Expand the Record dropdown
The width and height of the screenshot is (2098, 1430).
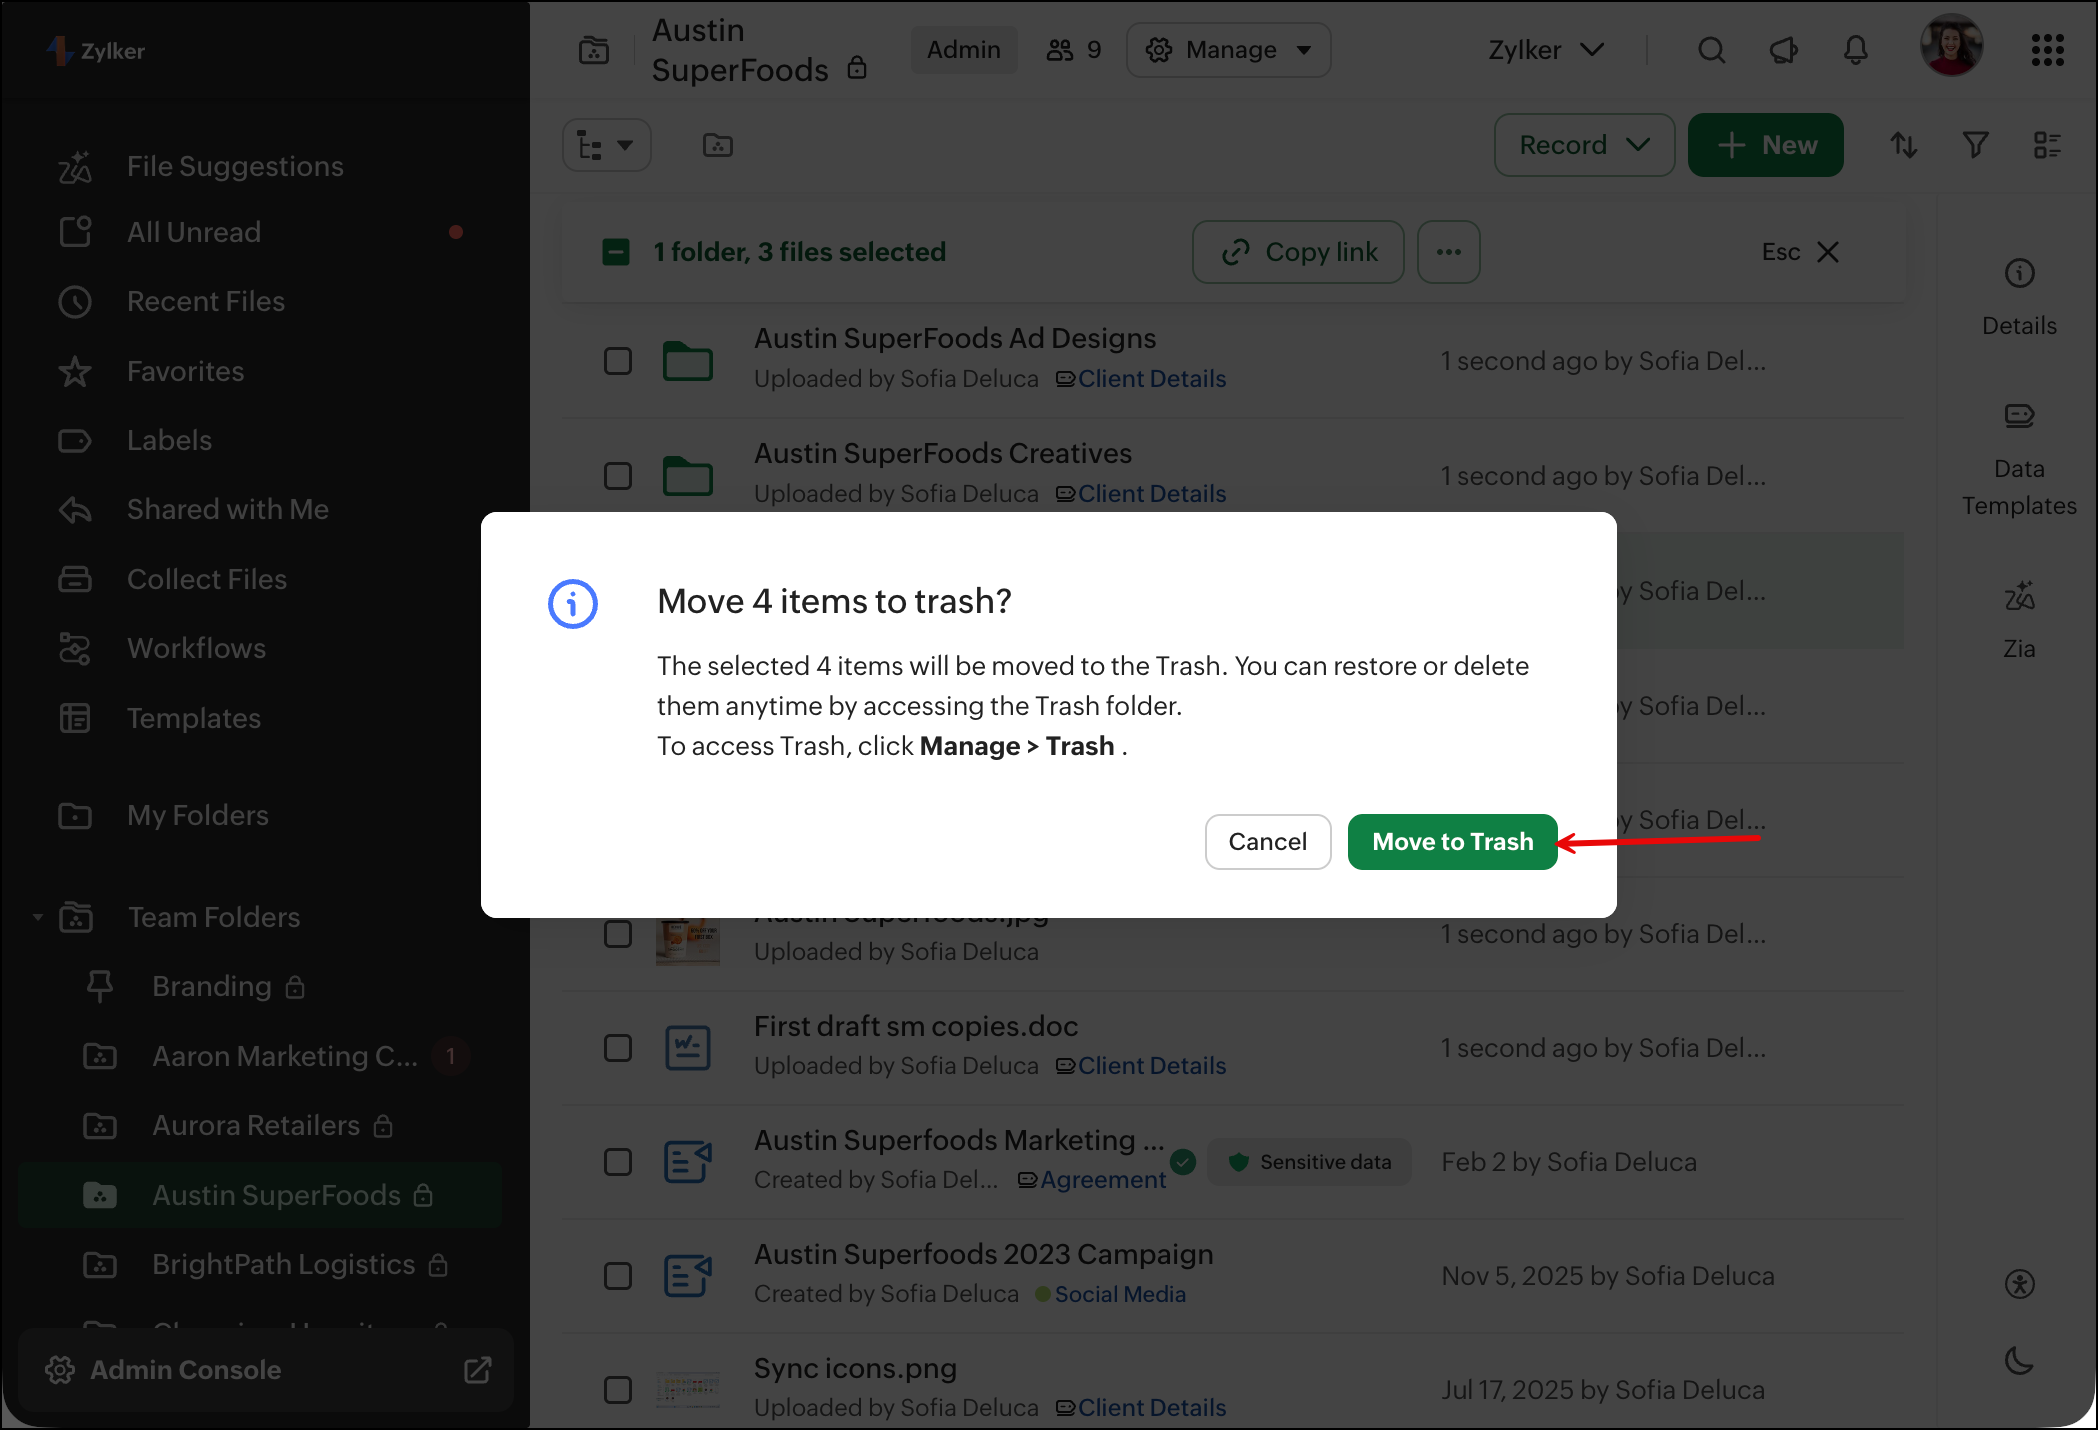1584,145
